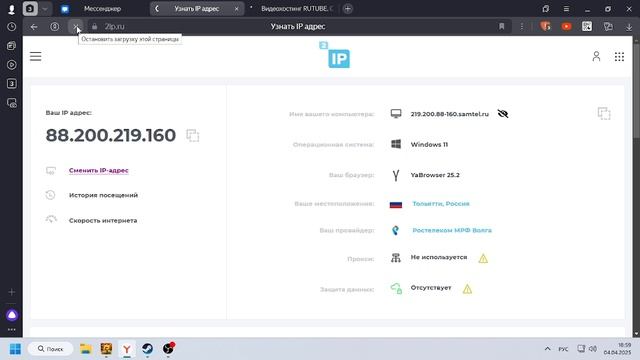Switch the РУС keyboard language
Viewport: 640px width, 360px height.
click(x=563, y=349)
